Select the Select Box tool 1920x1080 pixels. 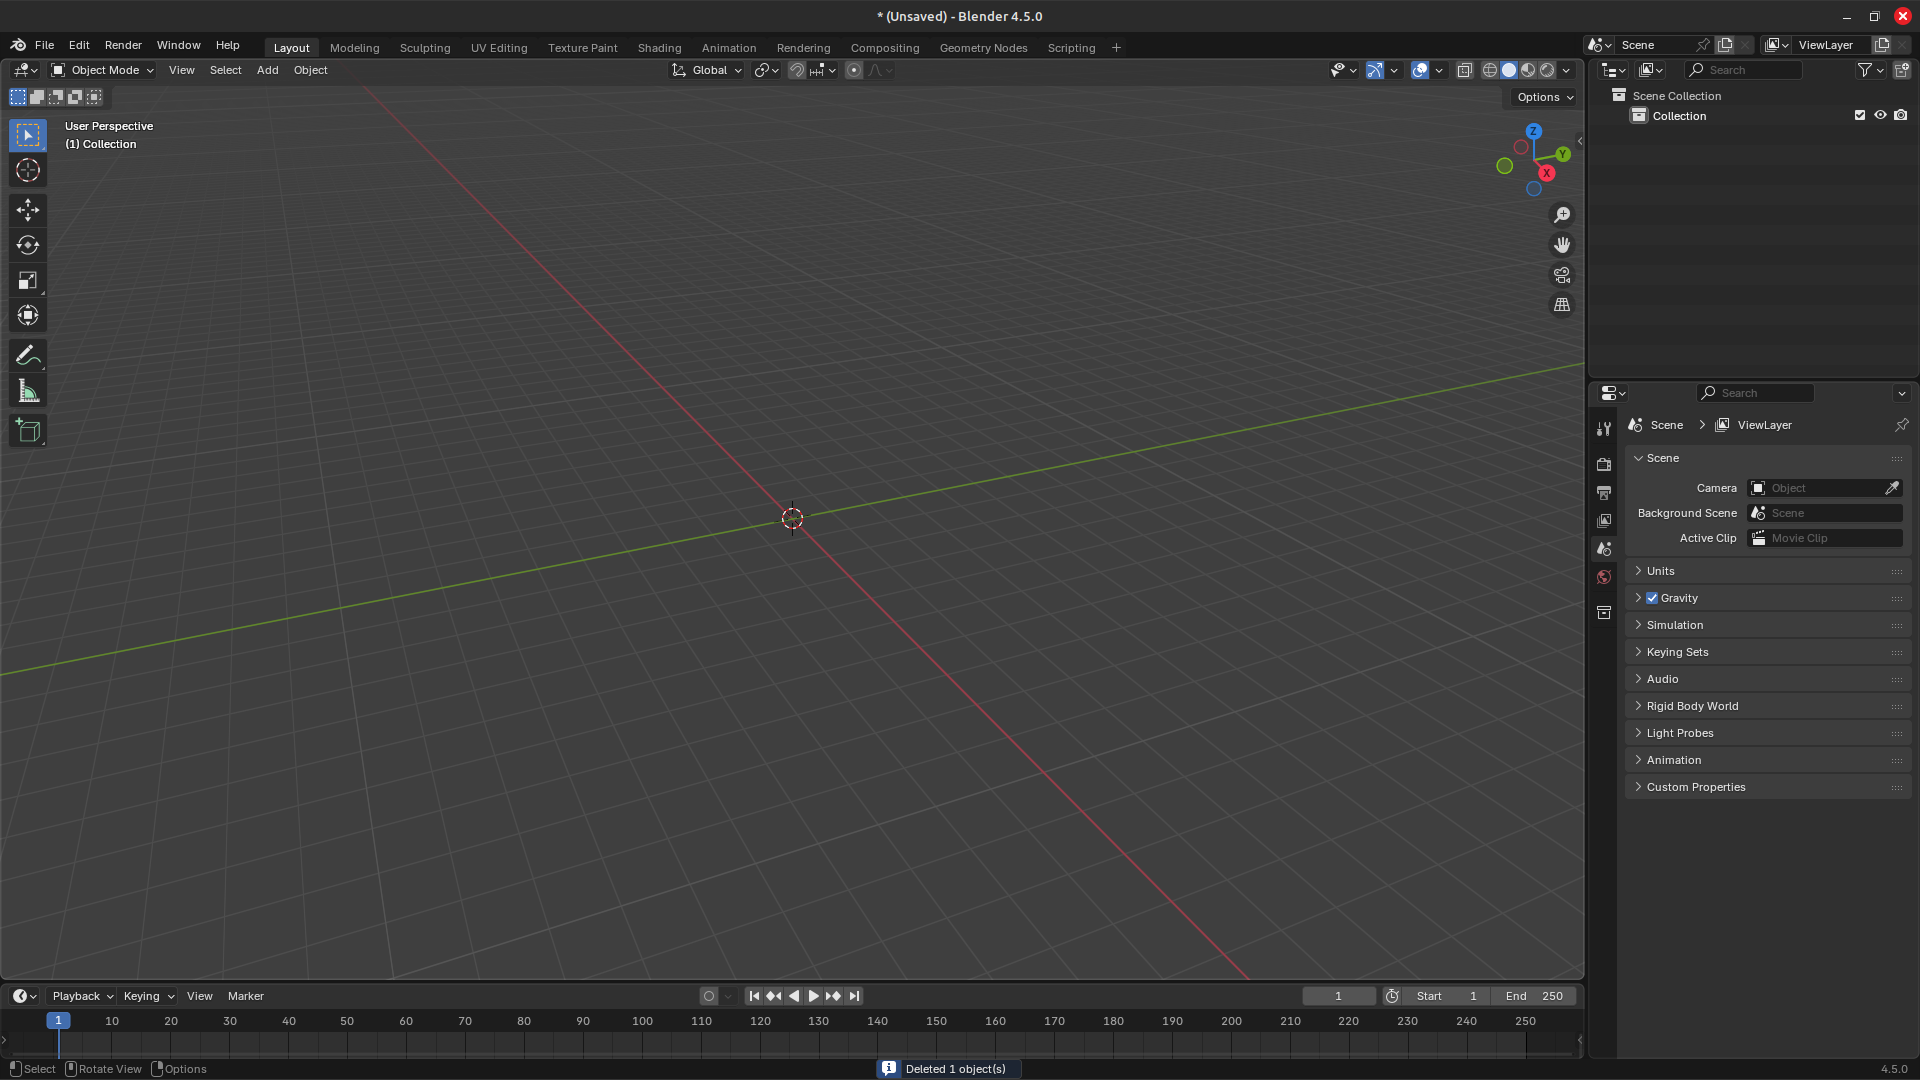click(x=28, y=135)
